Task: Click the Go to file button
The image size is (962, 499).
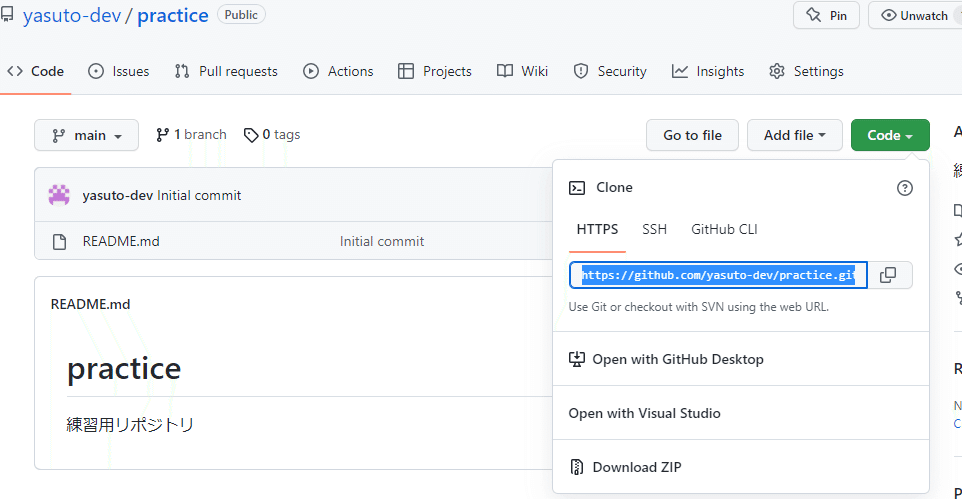Action: (692, 135)
